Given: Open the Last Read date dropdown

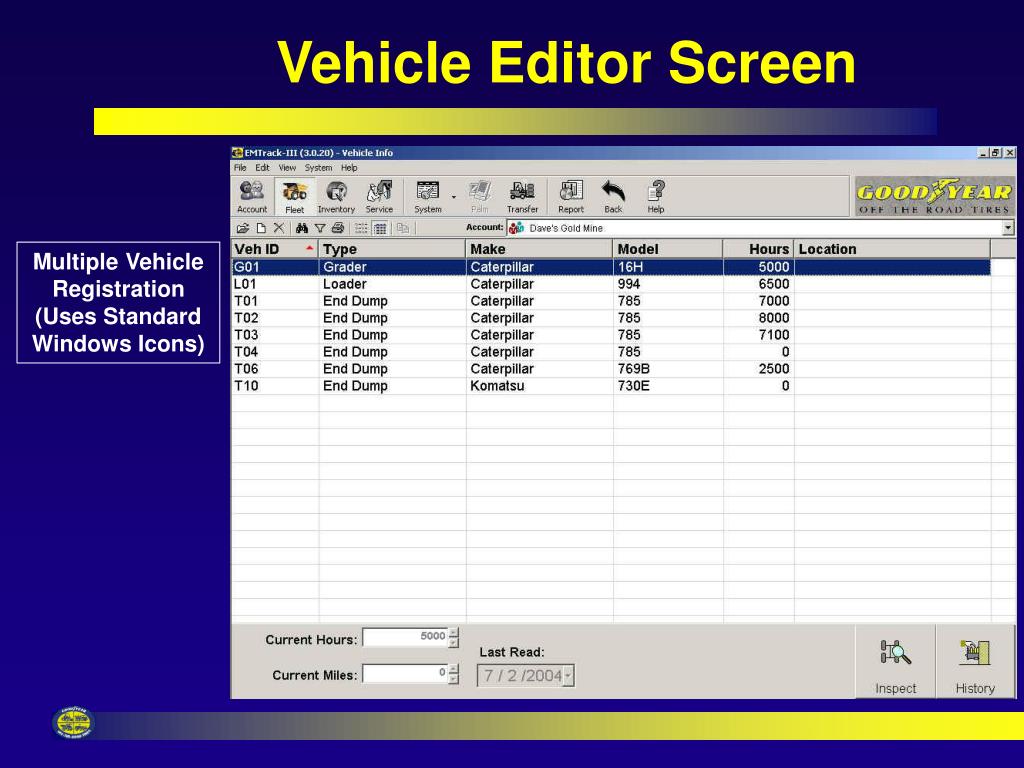Looking at the screenshot, I should [569, 676].
